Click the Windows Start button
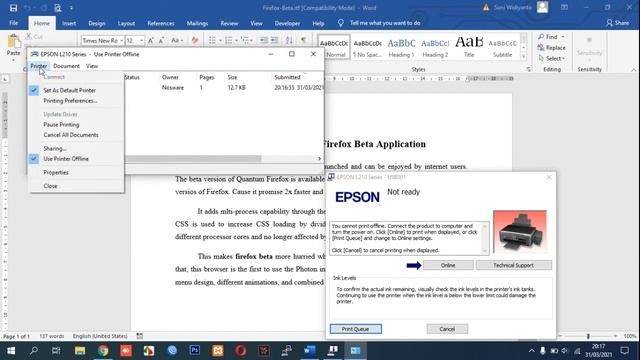Screen dimensions: 640x360 (x=11, y=350)
